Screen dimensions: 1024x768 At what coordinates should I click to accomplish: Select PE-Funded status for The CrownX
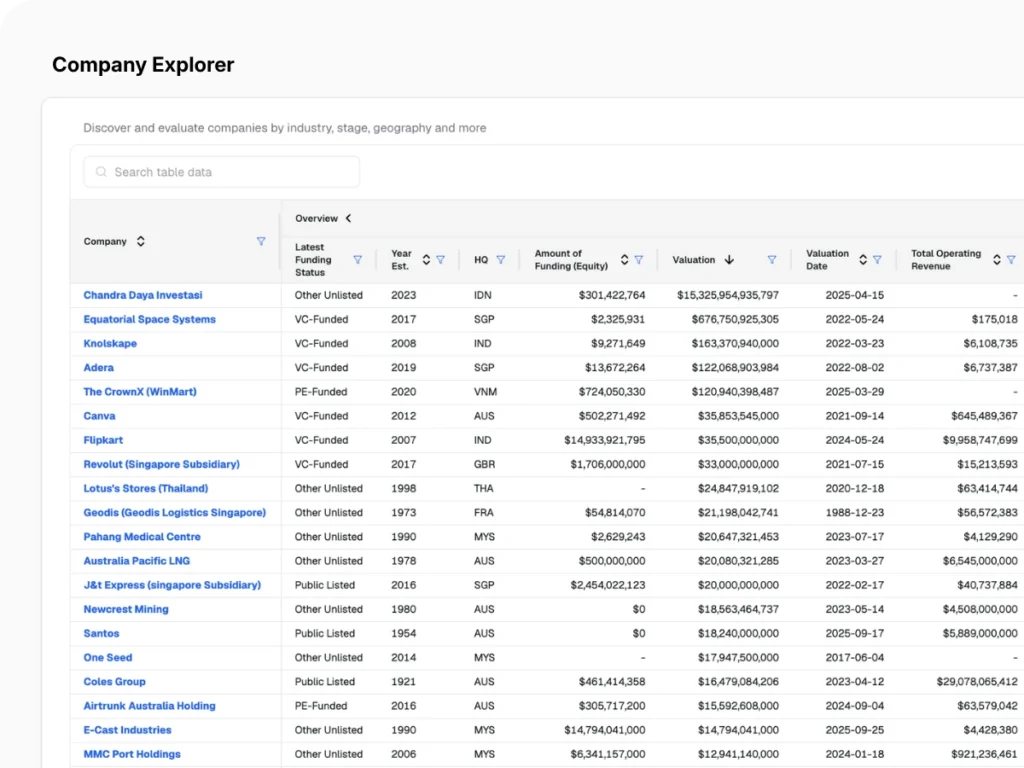point(321,392)
